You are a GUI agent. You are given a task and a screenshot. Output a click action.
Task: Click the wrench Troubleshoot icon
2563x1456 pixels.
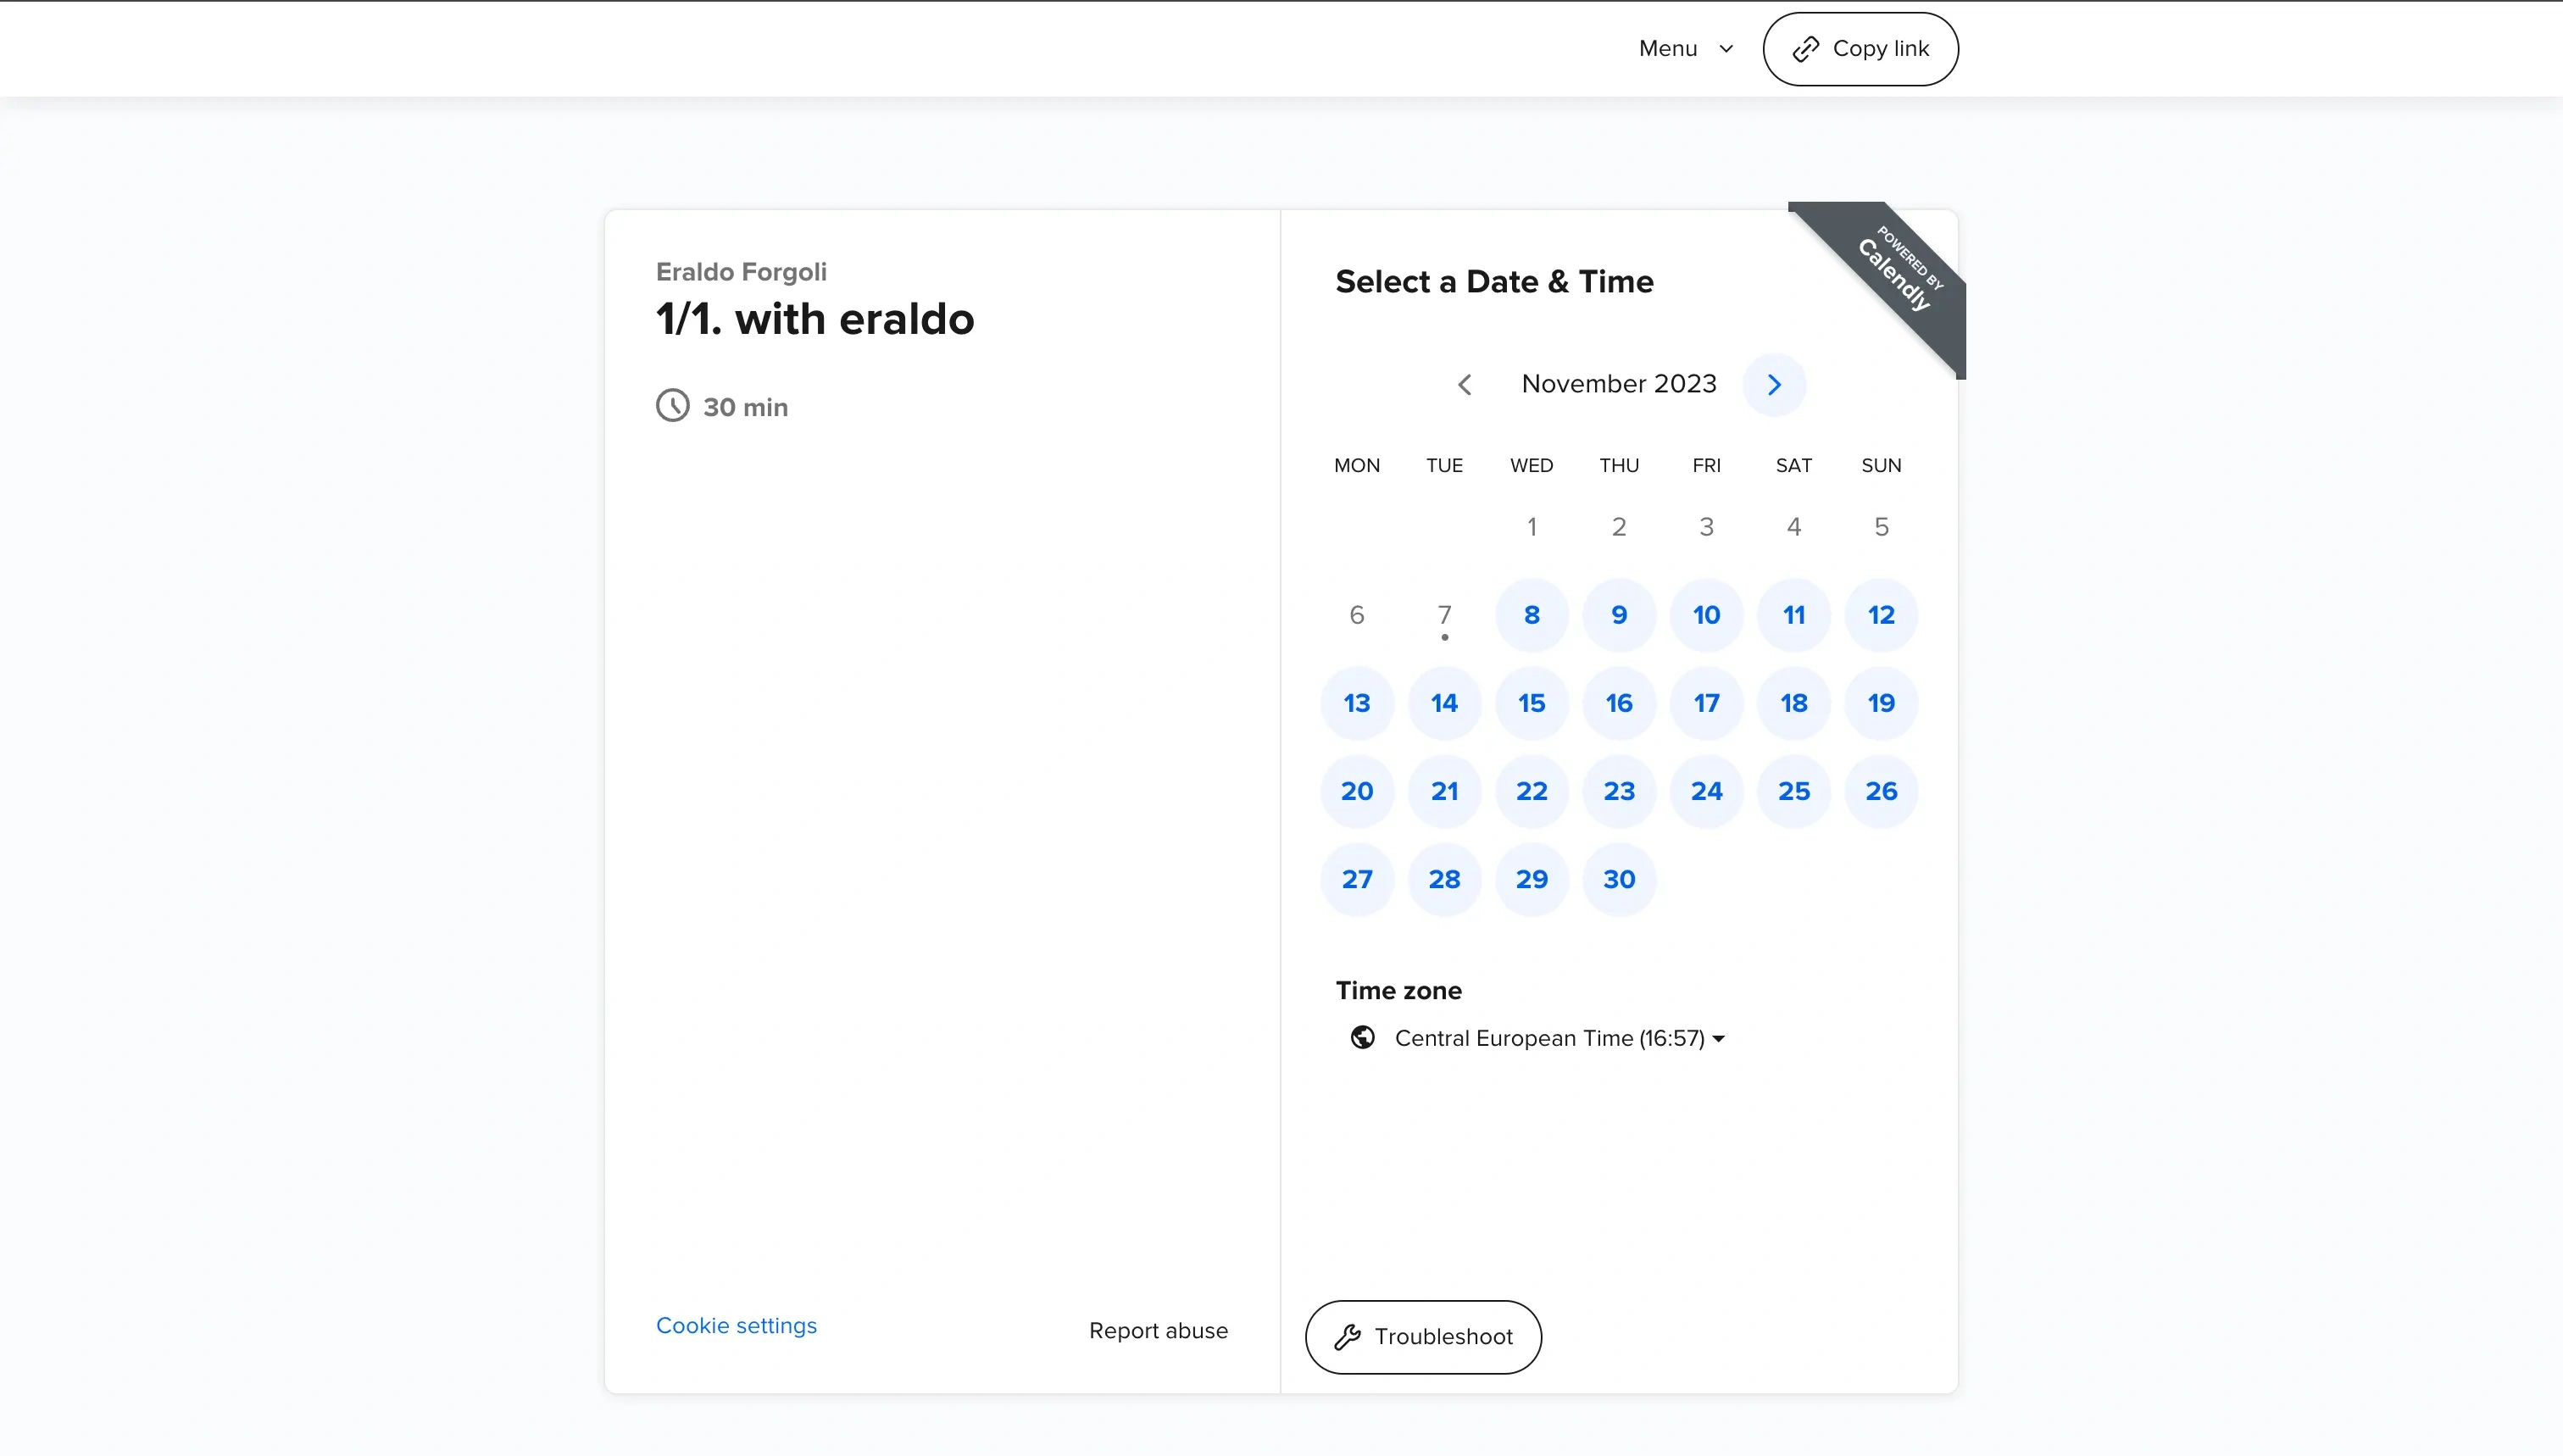click(1348, 1337)
